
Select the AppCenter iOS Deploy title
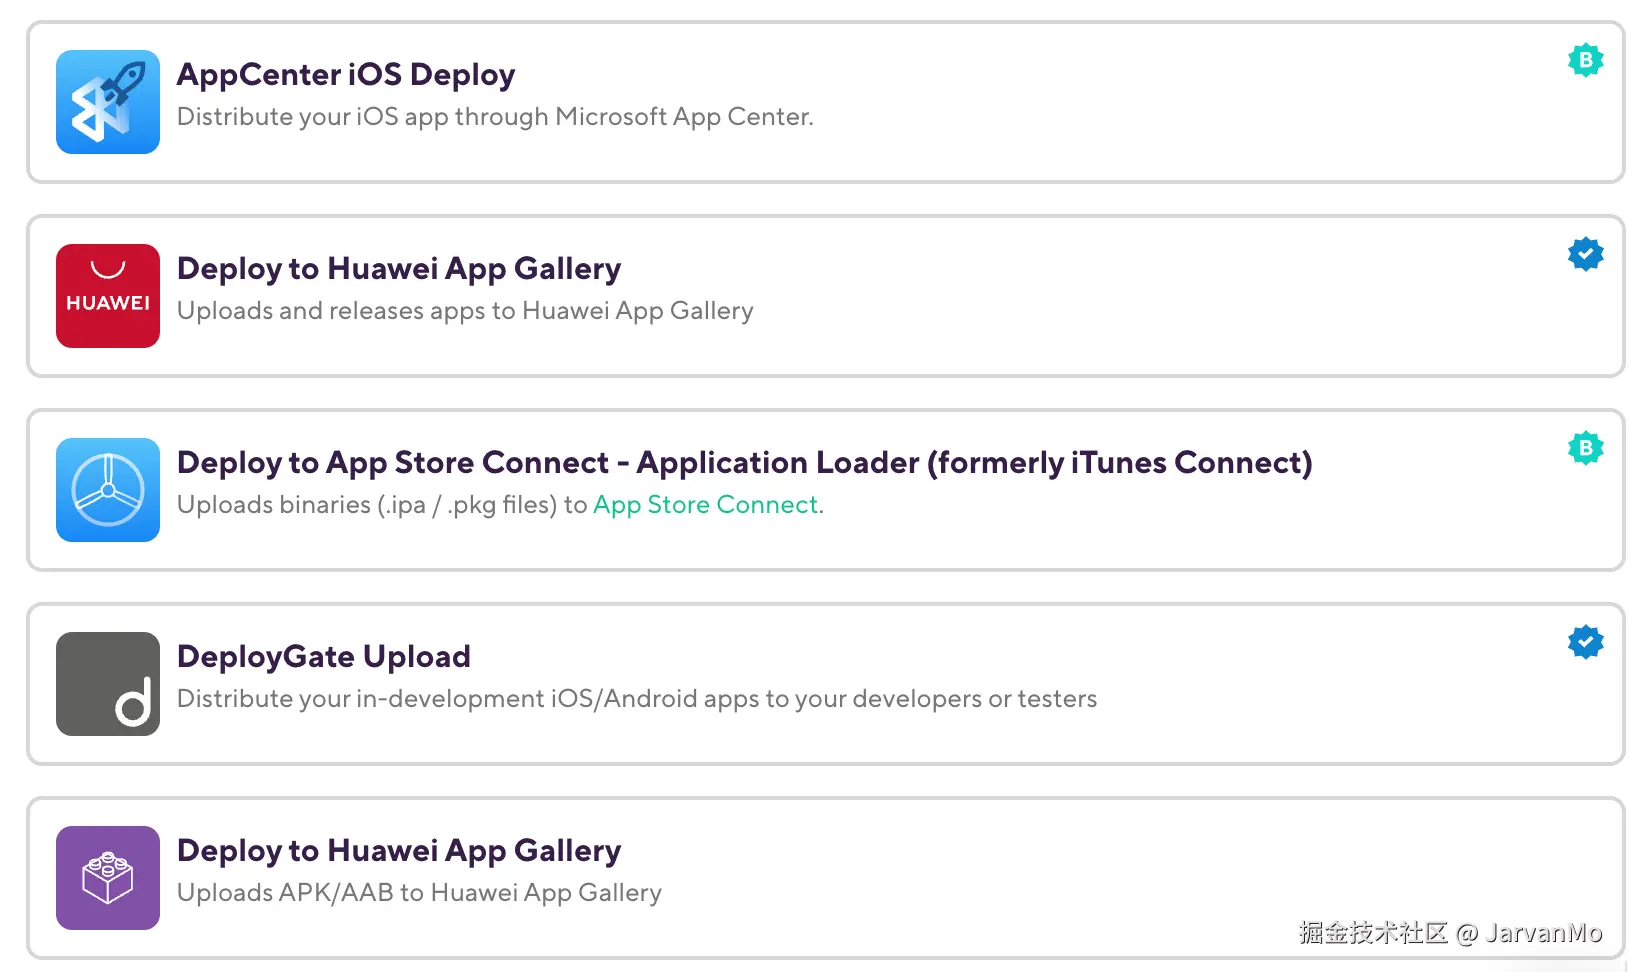tap(346, 75)
